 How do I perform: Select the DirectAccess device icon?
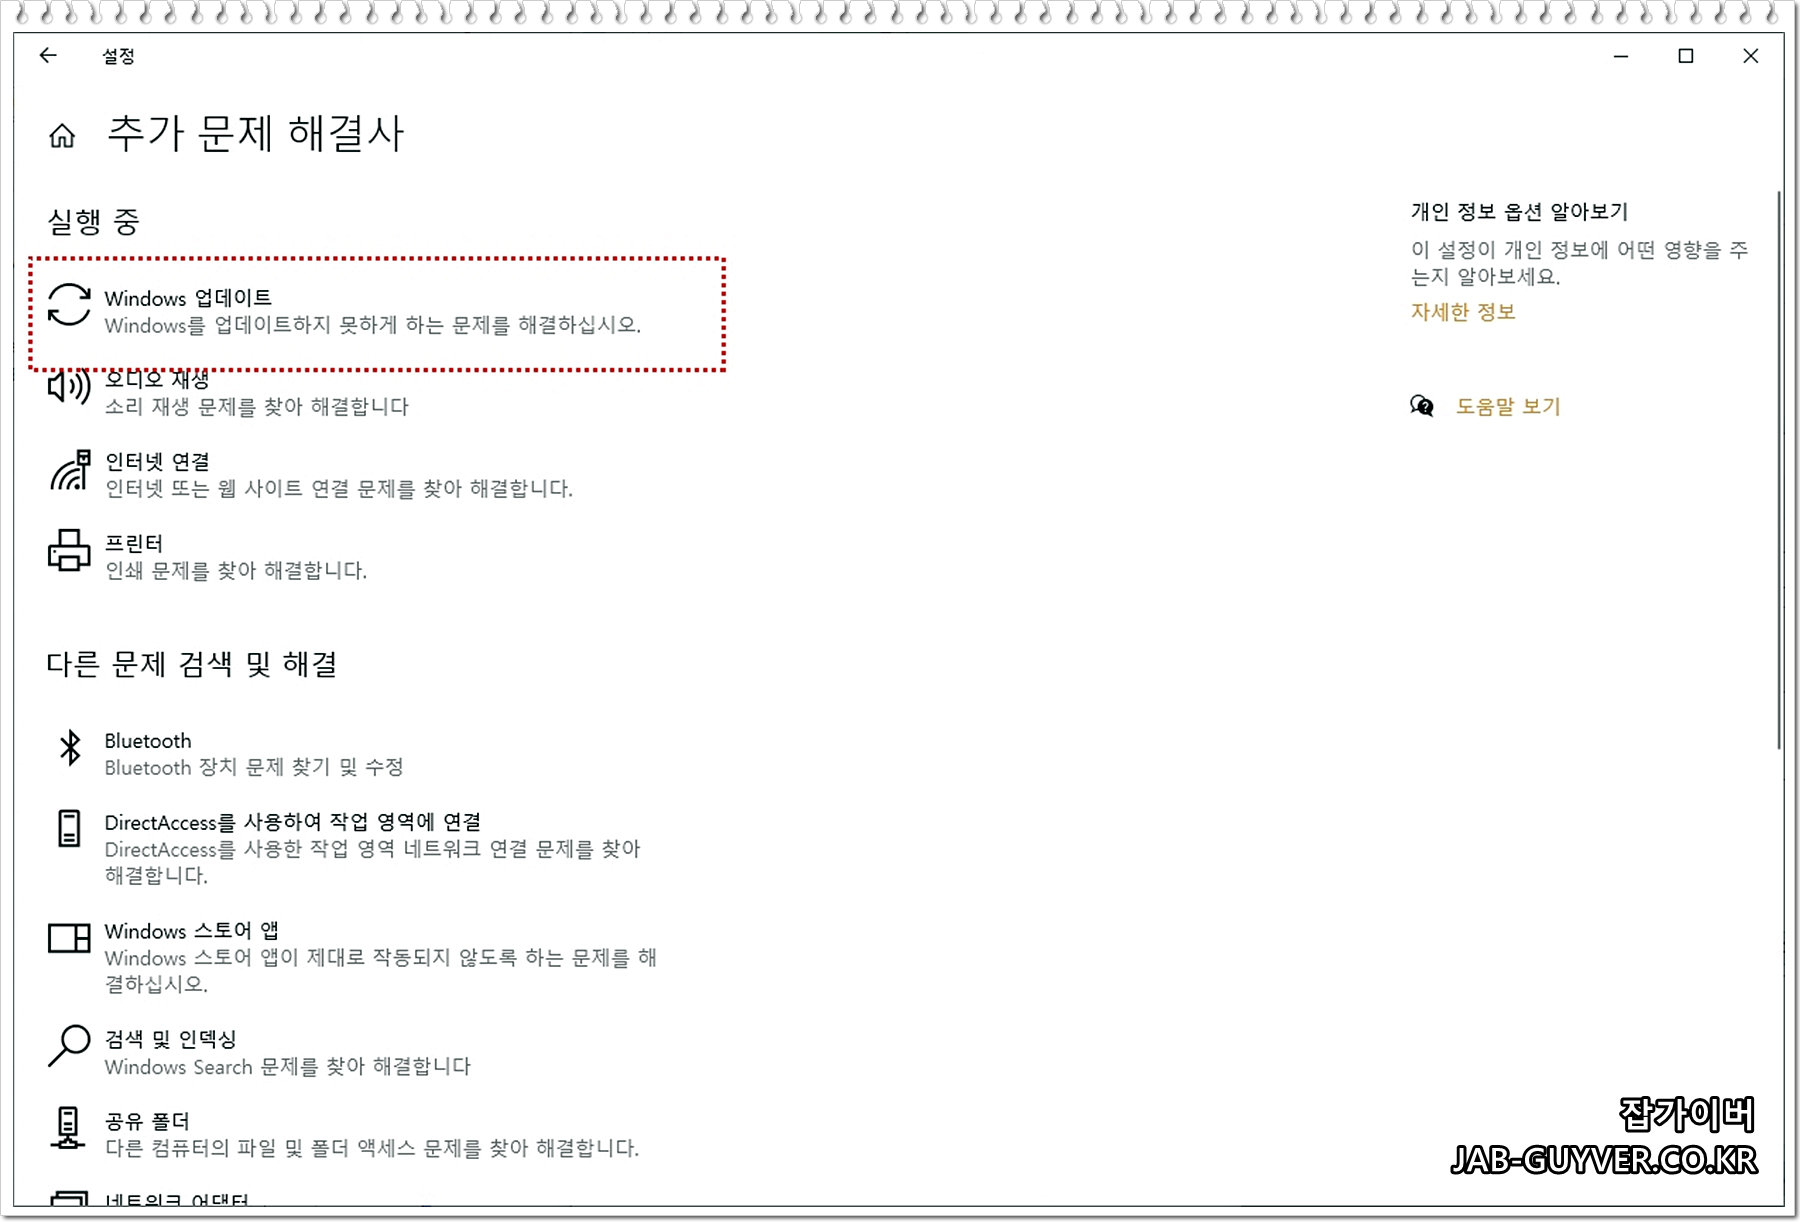pos(69,829)
